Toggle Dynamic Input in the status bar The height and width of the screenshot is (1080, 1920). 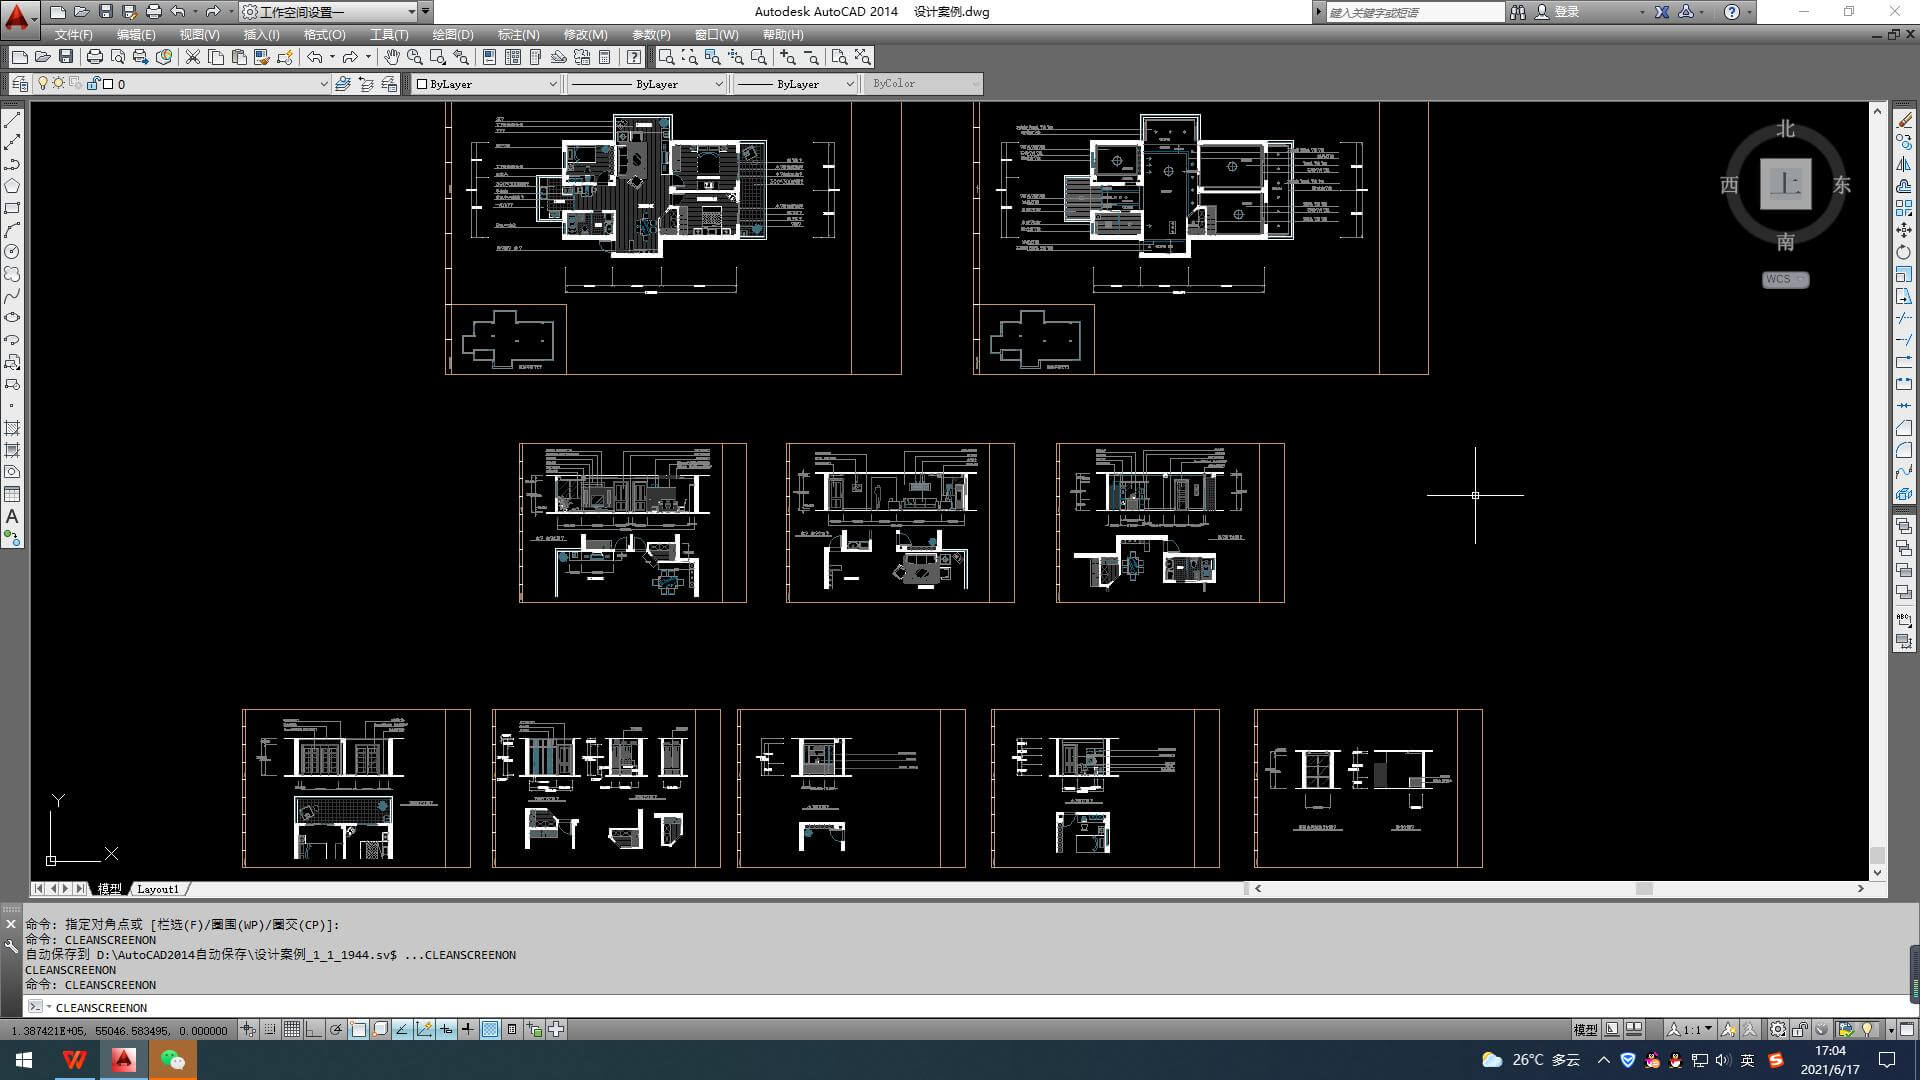pos(446,1029)
